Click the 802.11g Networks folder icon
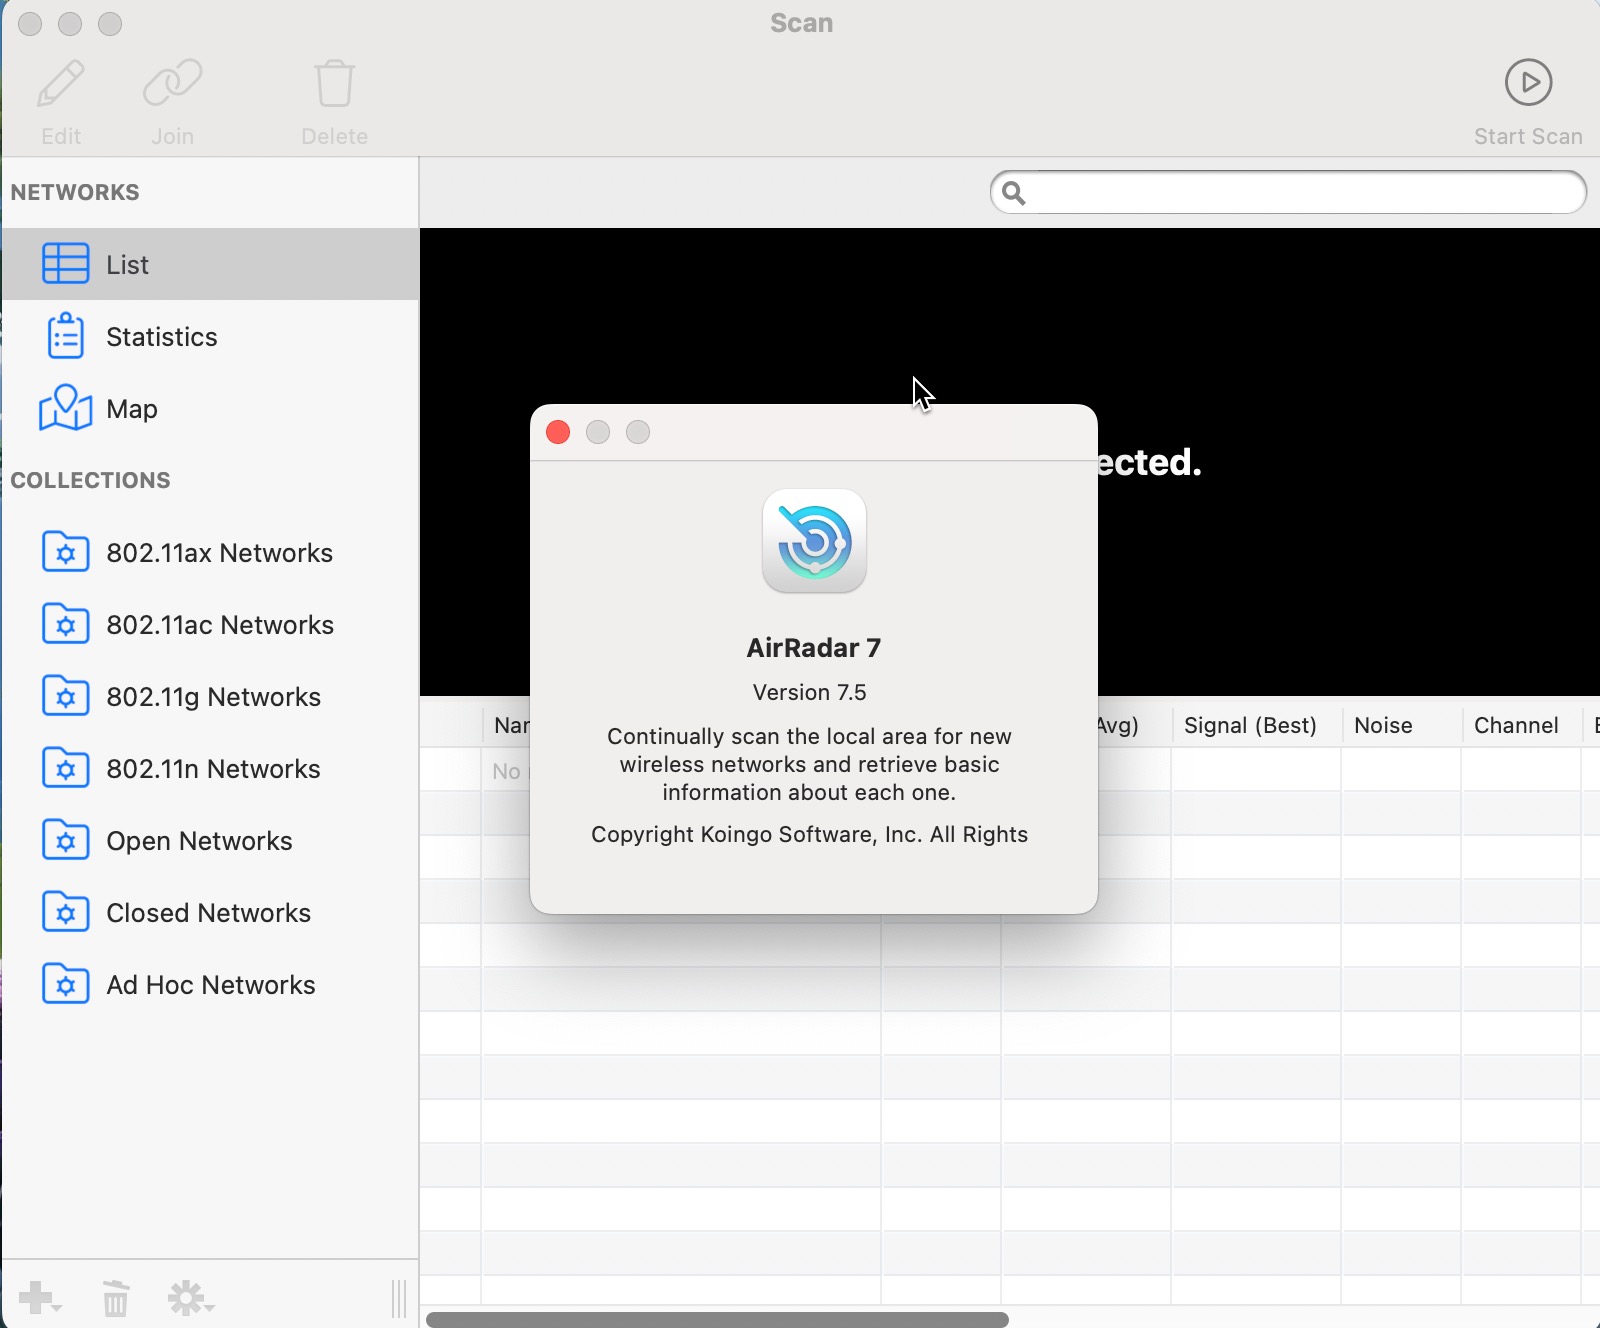The height and width of the screenshot is (1328, 1600). [66, 696]
